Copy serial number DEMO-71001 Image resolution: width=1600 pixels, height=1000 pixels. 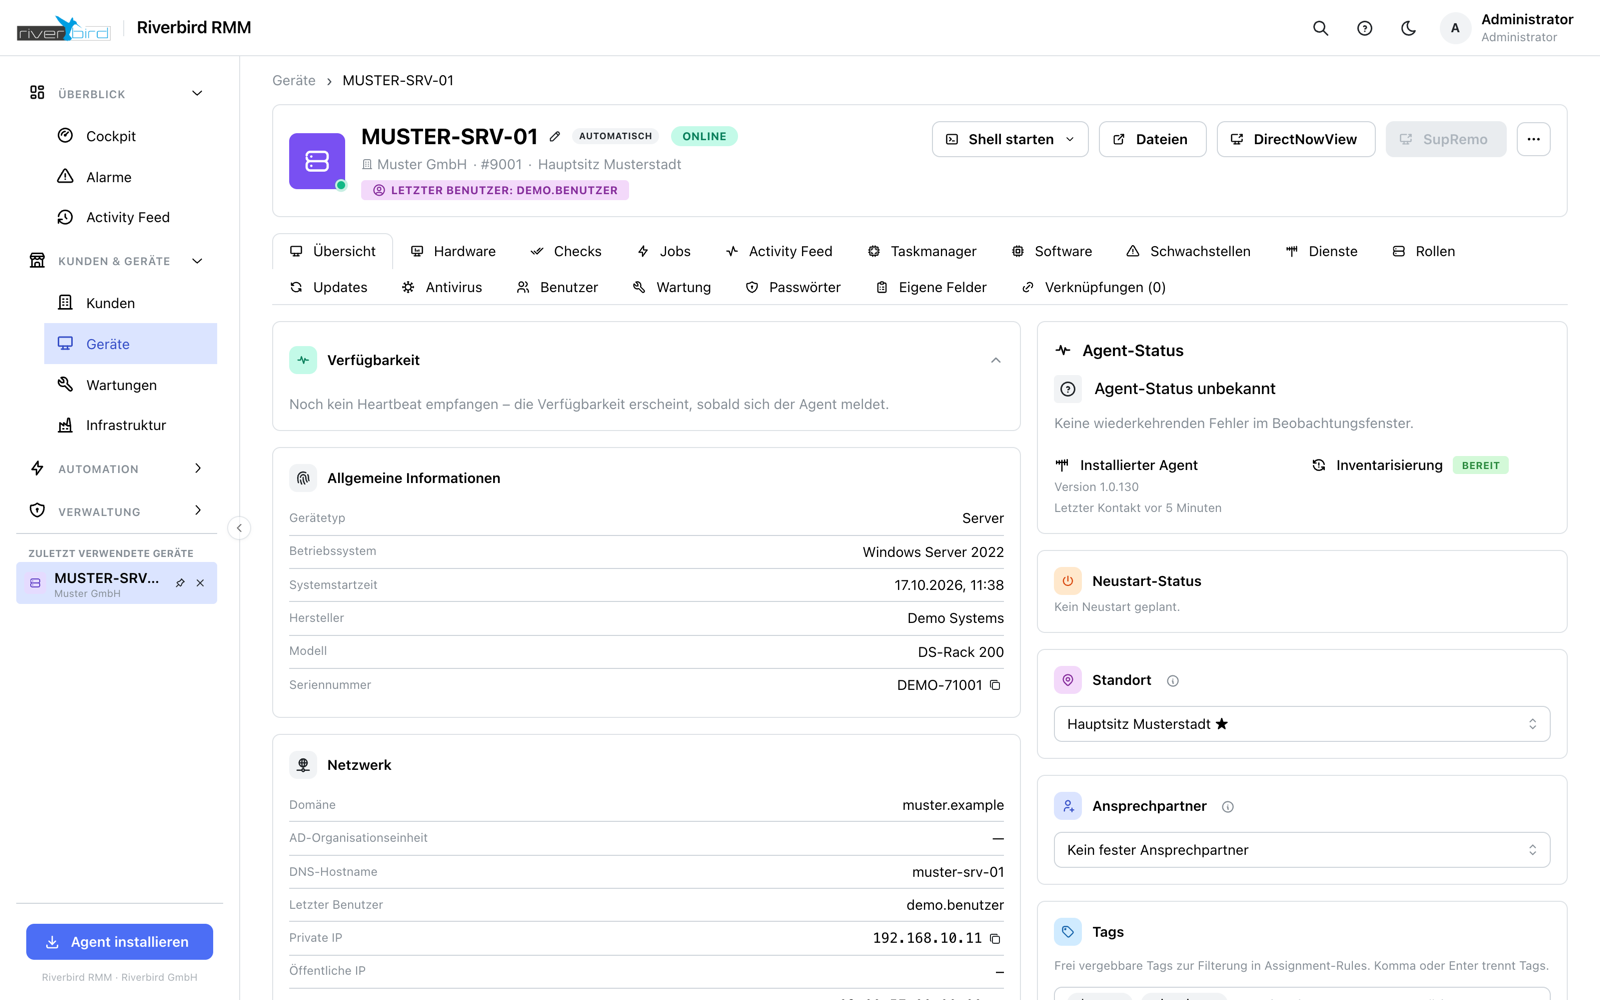point(995,685)
